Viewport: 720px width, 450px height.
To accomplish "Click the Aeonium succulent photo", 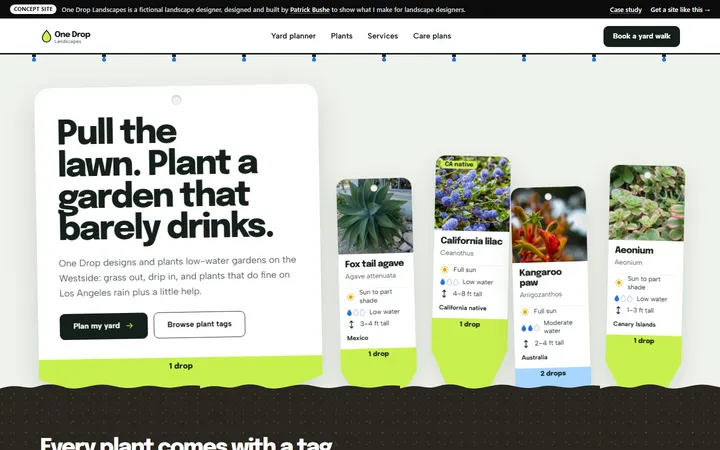I will tap(647, 203).
